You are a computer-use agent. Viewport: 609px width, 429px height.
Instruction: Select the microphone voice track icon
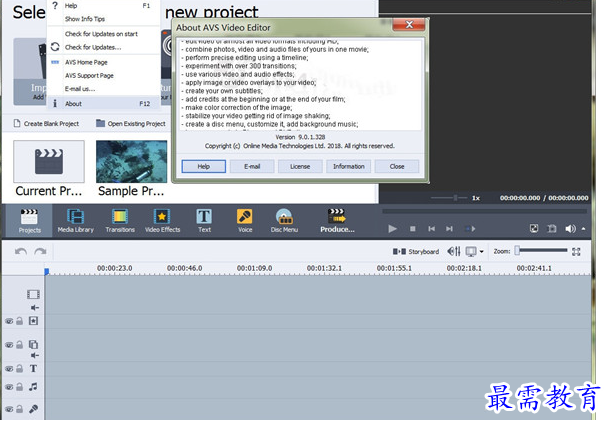click(x=33, y=409)
